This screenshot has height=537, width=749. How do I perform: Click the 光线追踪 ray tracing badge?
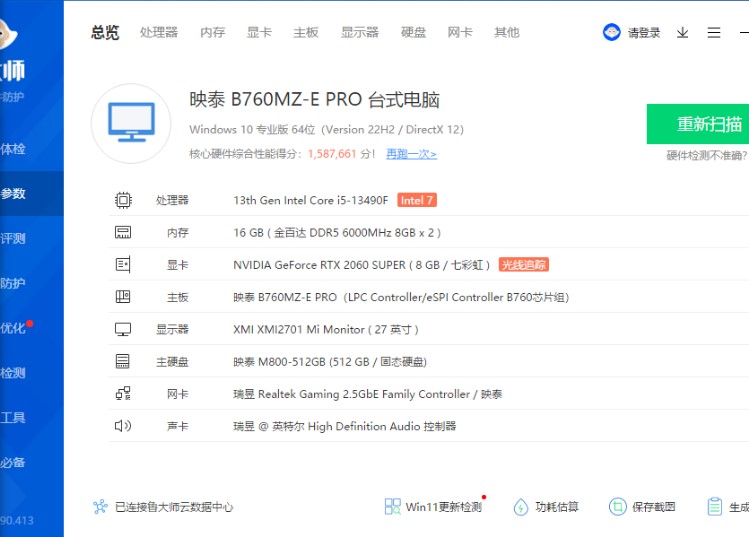coord(524,265)
